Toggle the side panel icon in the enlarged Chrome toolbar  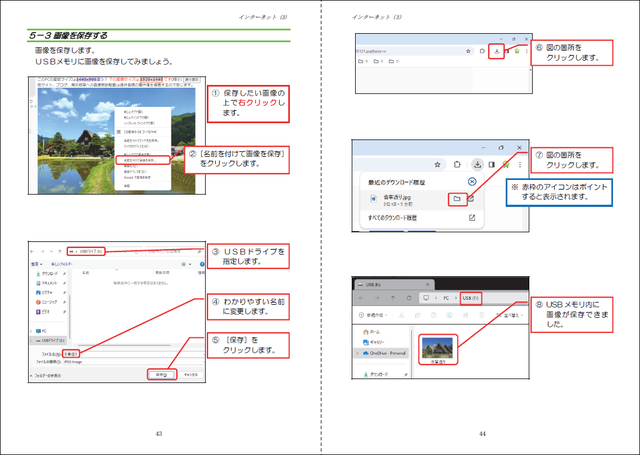[x=492, y=164]
